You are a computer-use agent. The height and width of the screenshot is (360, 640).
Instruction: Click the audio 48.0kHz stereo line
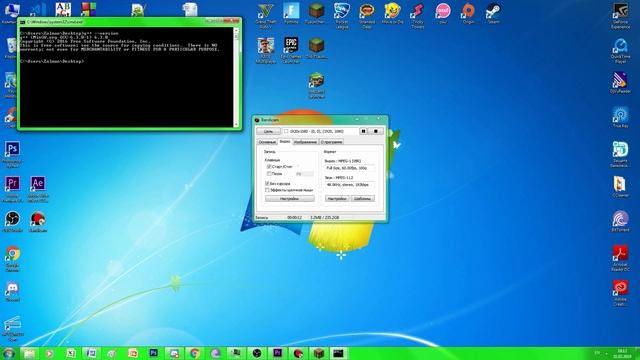pyautogui.click(x=350, y=185)
